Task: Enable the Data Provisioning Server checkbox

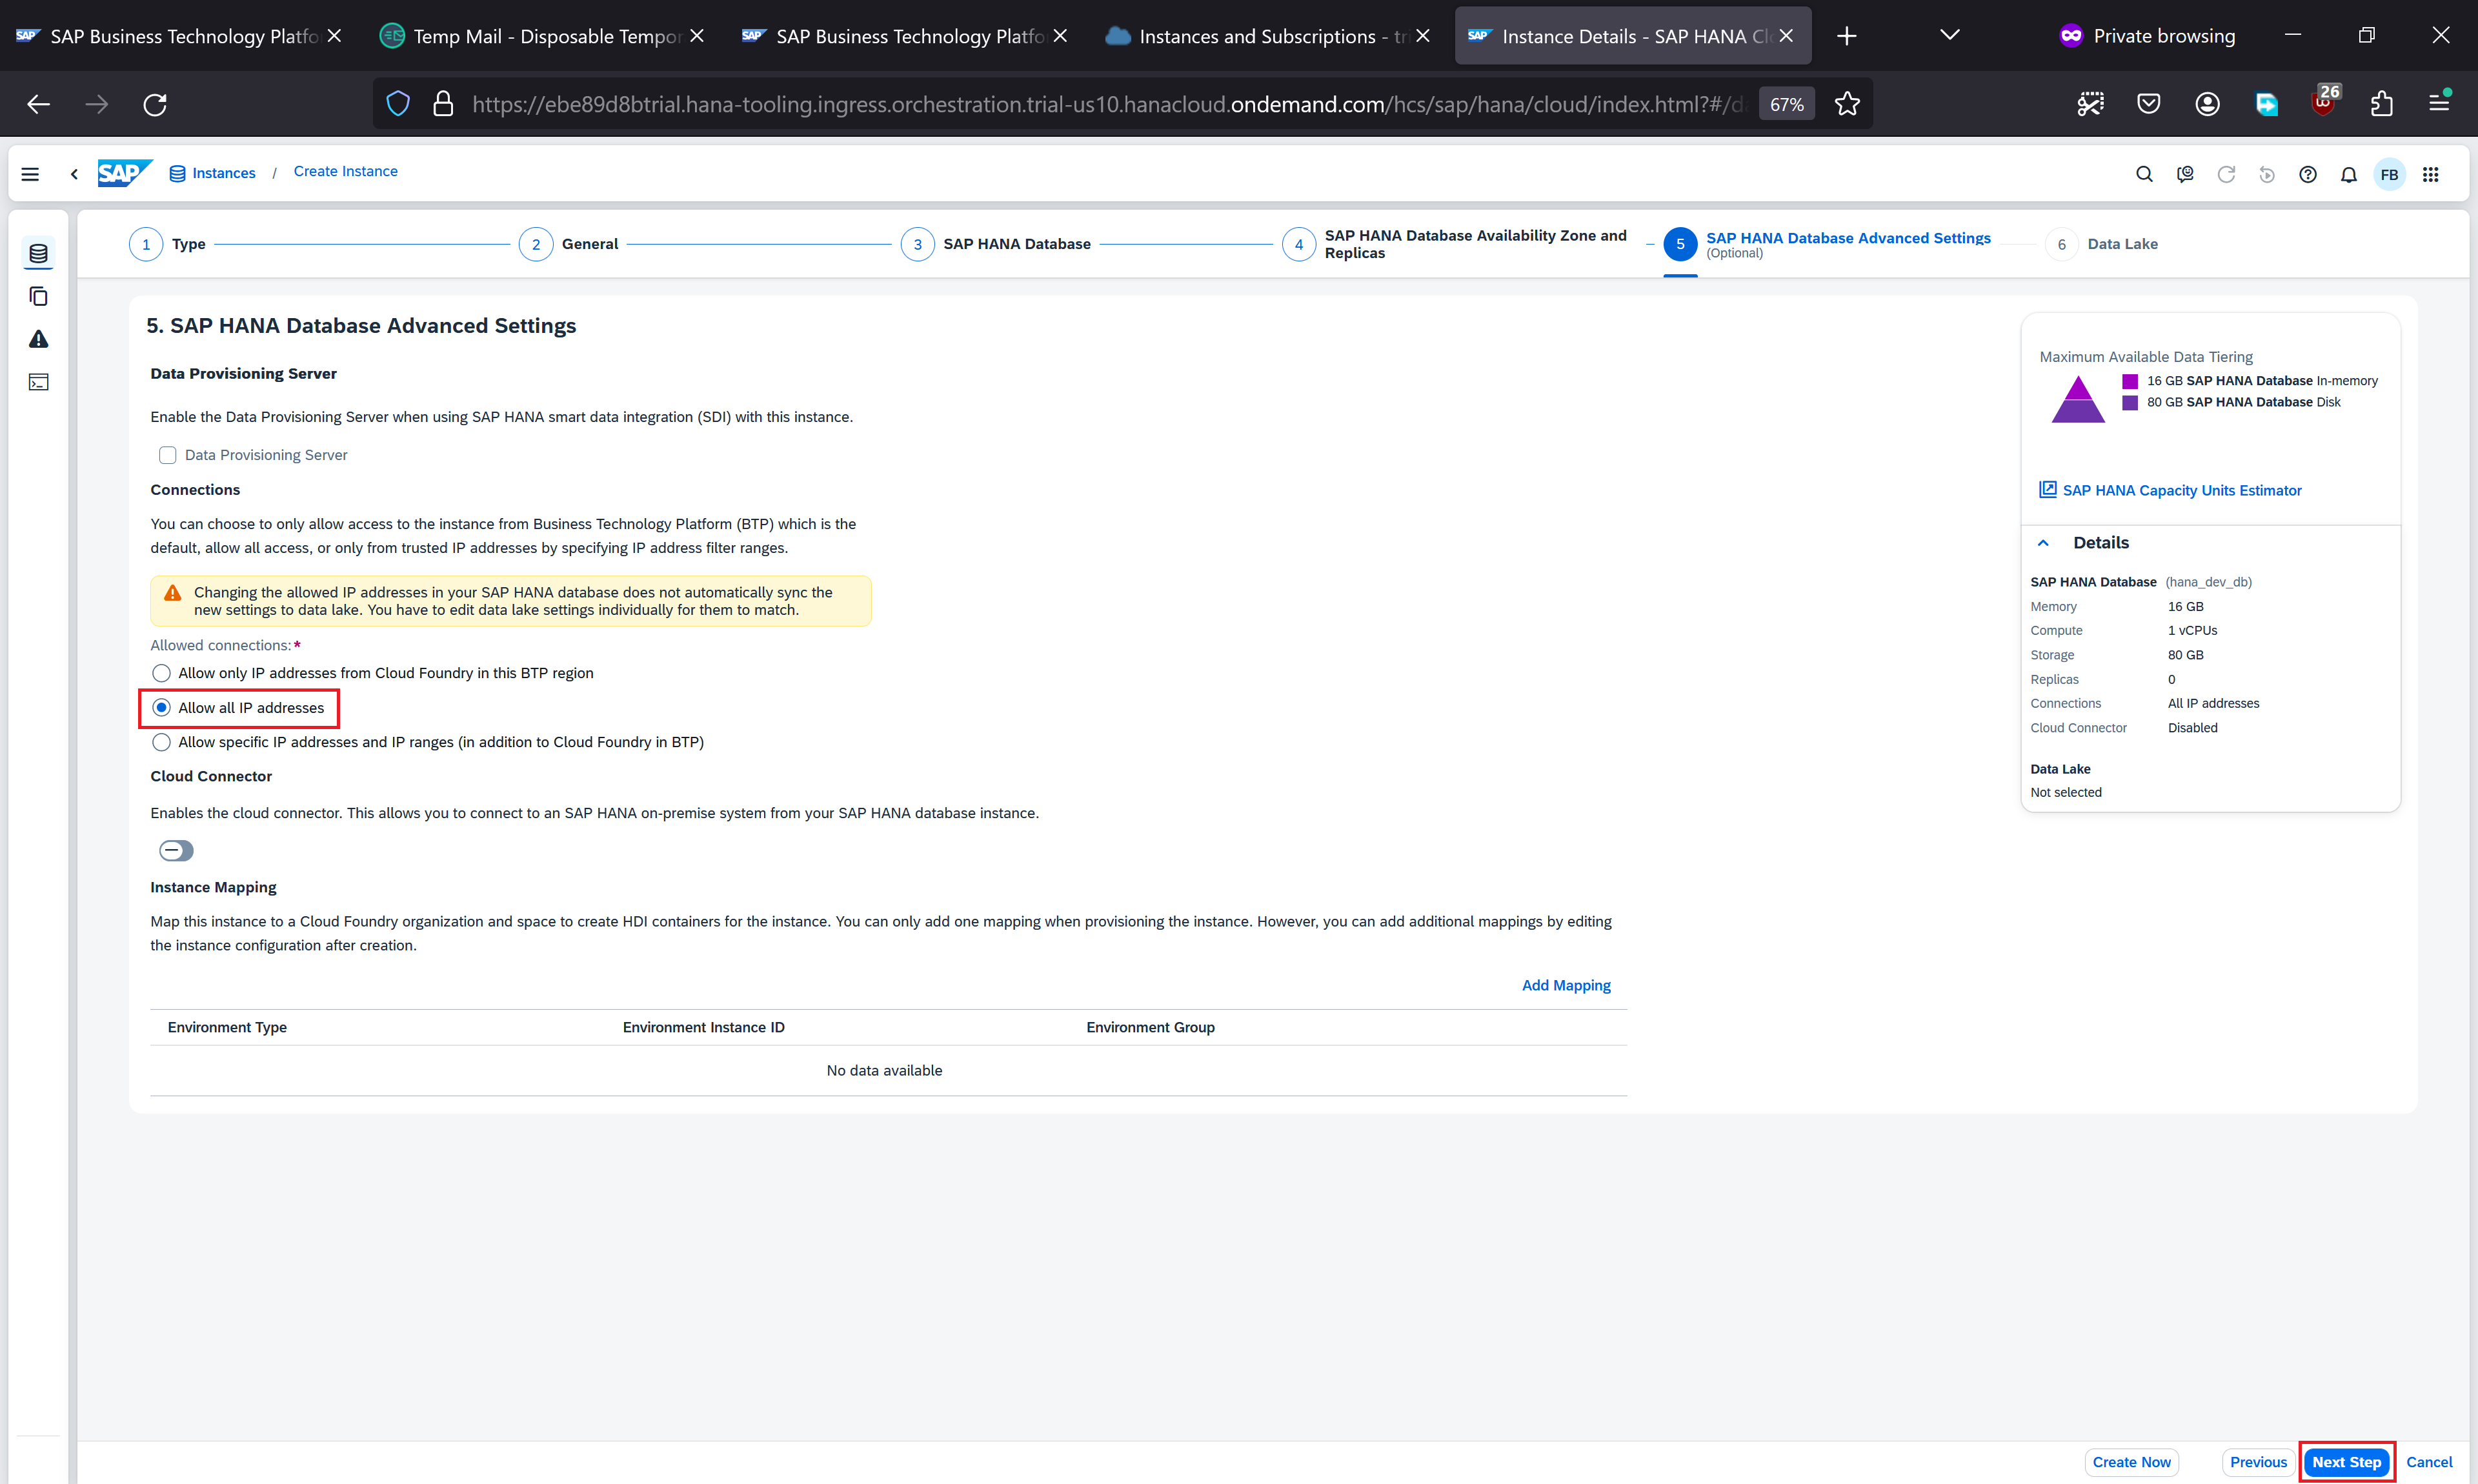Action: 167,455
